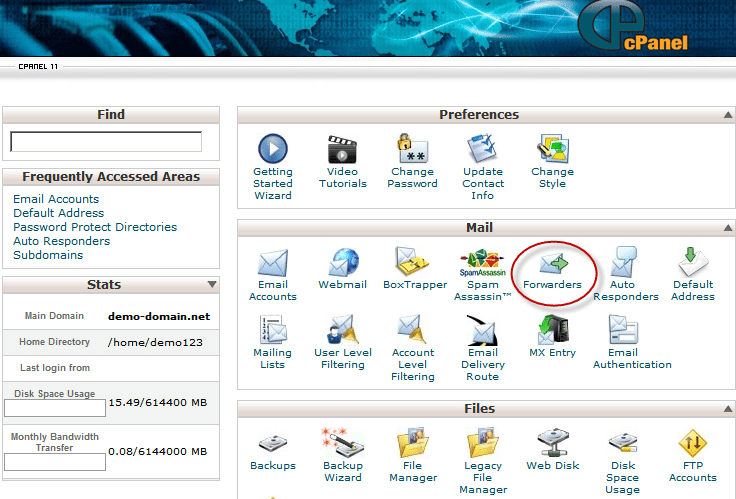Collapse the Files section arrow
The width and height of the screenshot is (736, 499).
coord(728,409)
